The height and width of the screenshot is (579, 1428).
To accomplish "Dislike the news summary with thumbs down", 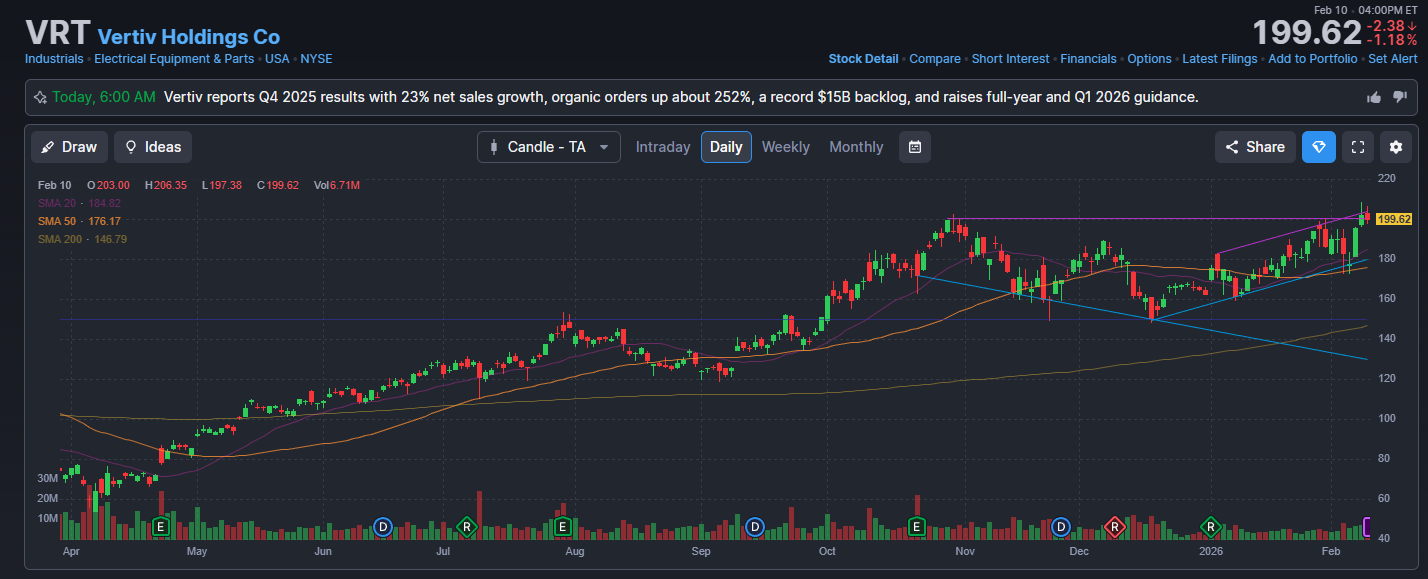I will (x=1400, y=97).
